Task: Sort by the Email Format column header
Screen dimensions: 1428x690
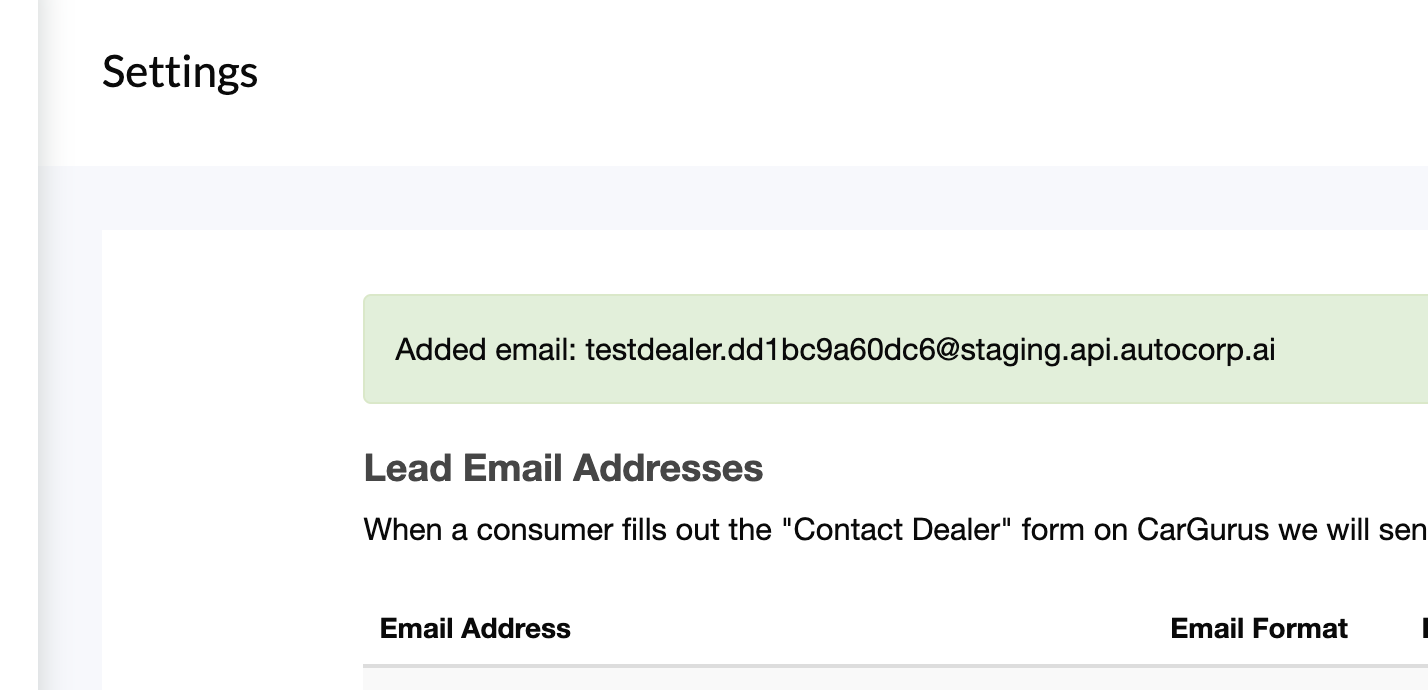Action: [1259, 628]
